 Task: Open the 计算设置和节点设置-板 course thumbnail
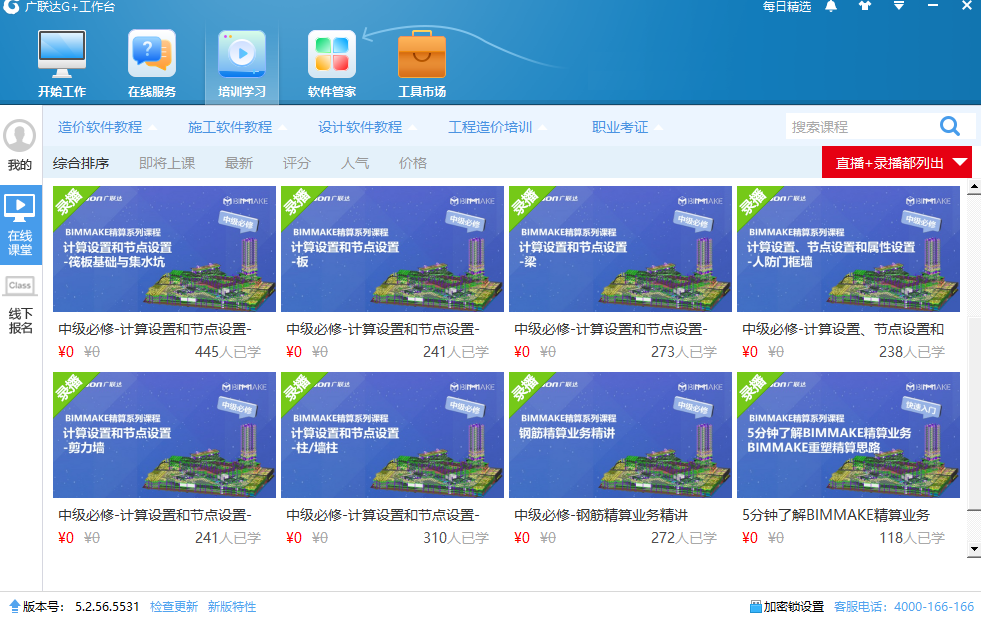(392, 249)
